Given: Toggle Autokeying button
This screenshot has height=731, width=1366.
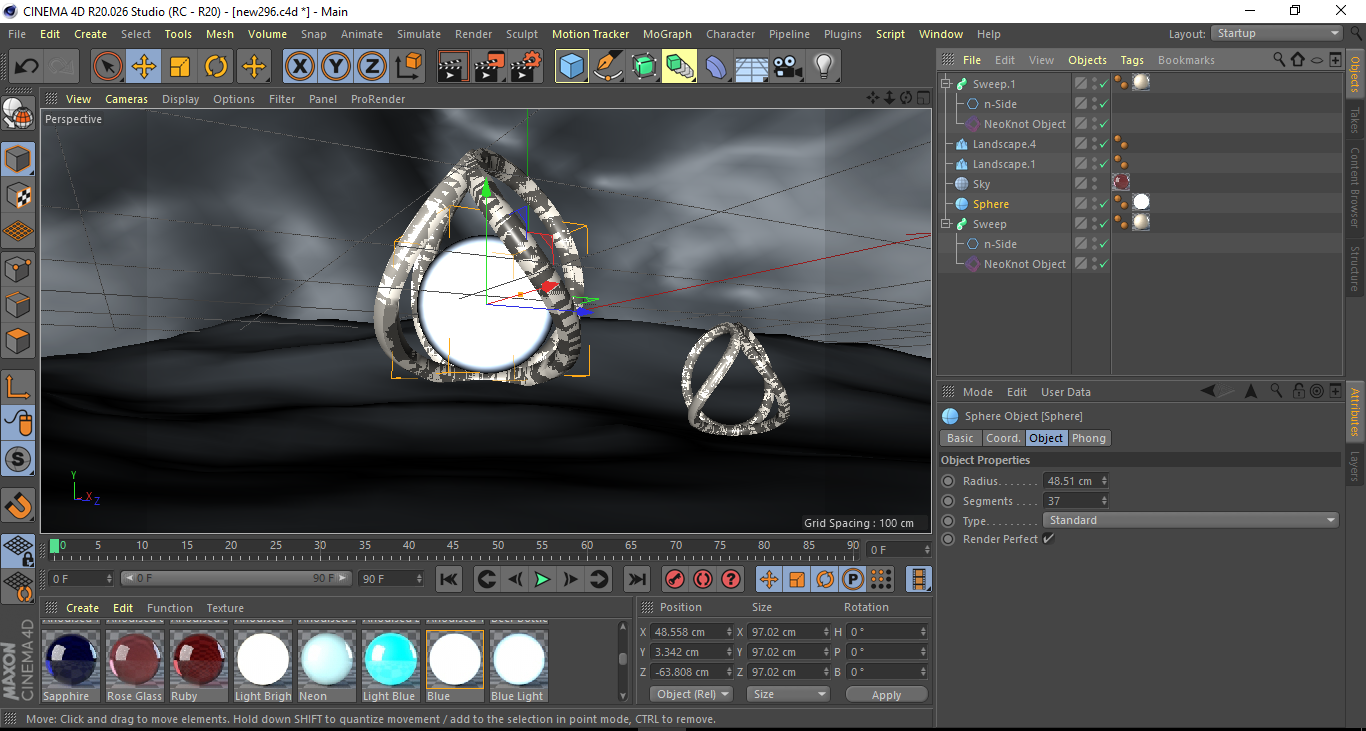Looking at the screenshot, I should tap(703, 579).
